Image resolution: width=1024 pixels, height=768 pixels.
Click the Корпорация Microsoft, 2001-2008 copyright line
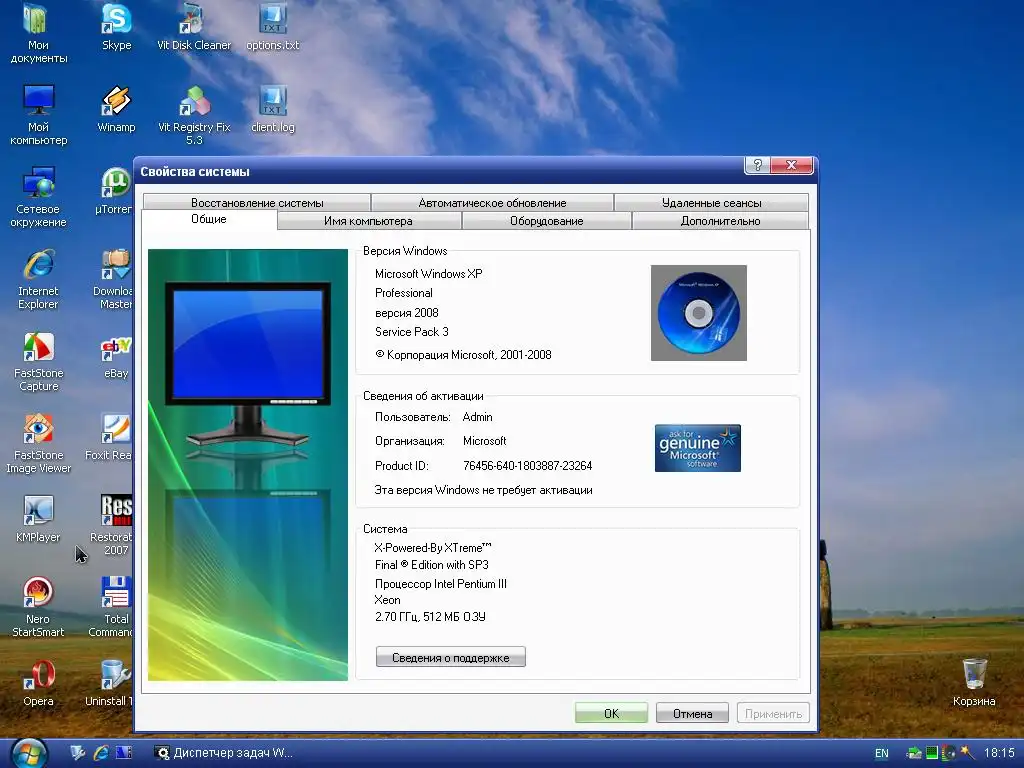(463, 355)
